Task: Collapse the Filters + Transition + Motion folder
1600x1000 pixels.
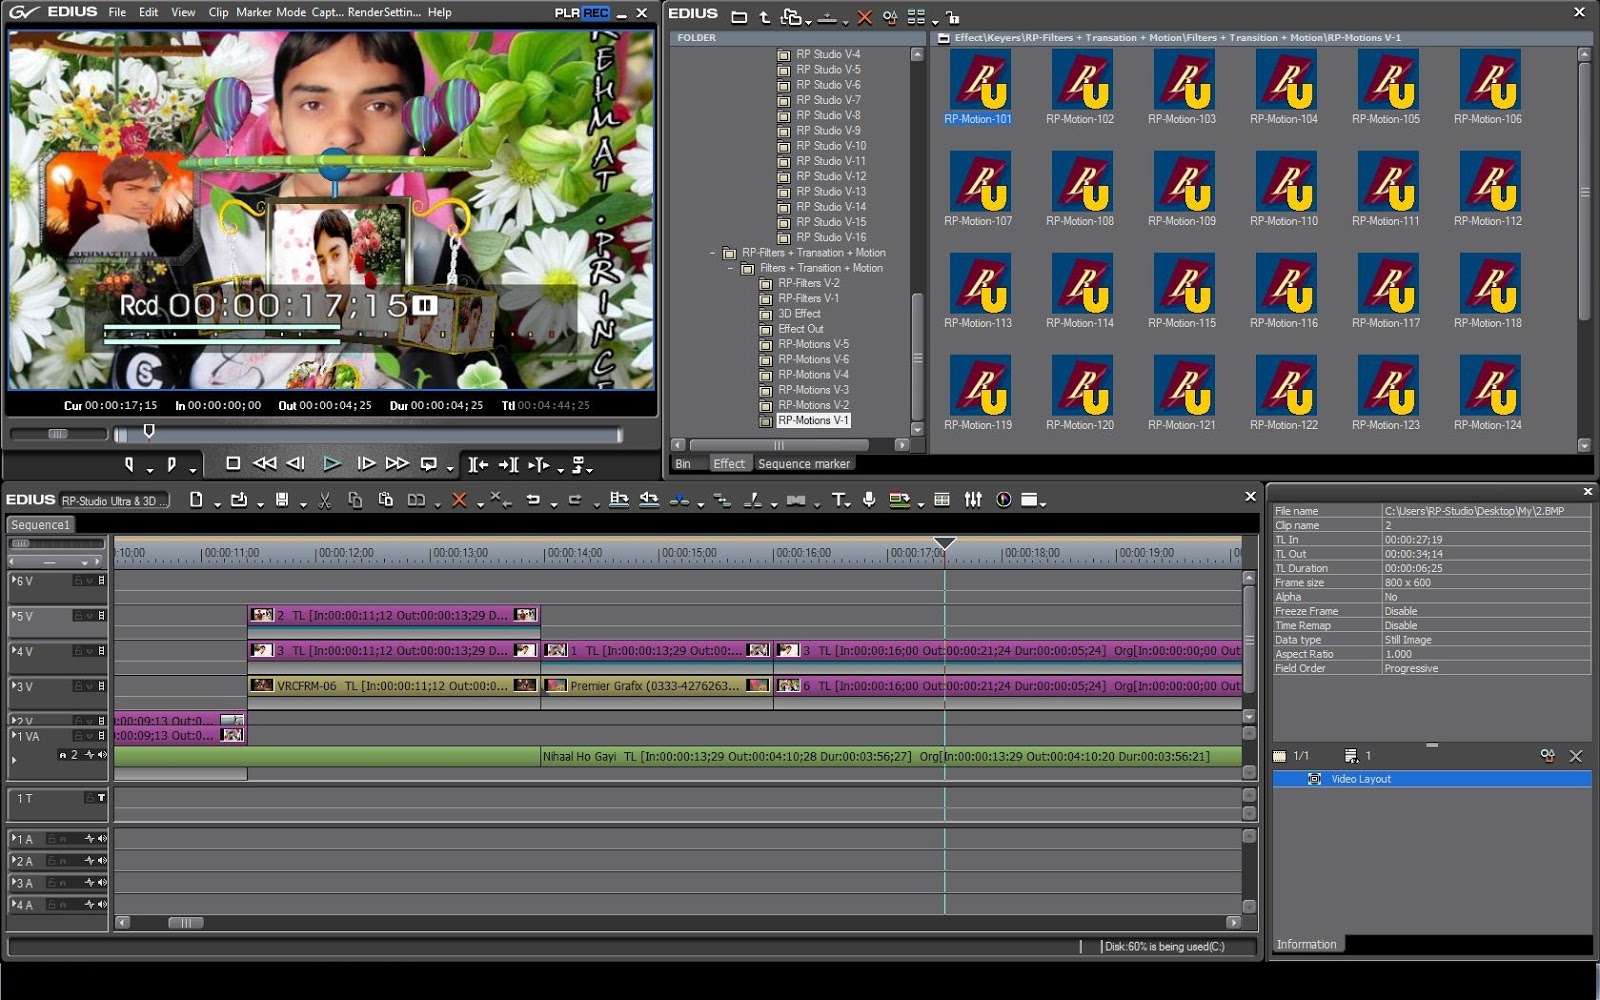Action: pyautogui.click(x=731, y=267)
